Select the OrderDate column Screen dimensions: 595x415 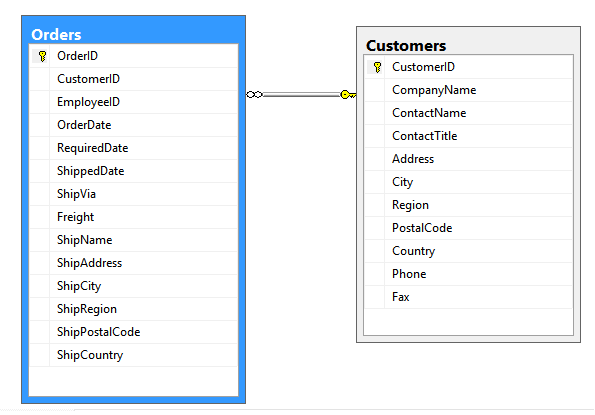[134, 125]
